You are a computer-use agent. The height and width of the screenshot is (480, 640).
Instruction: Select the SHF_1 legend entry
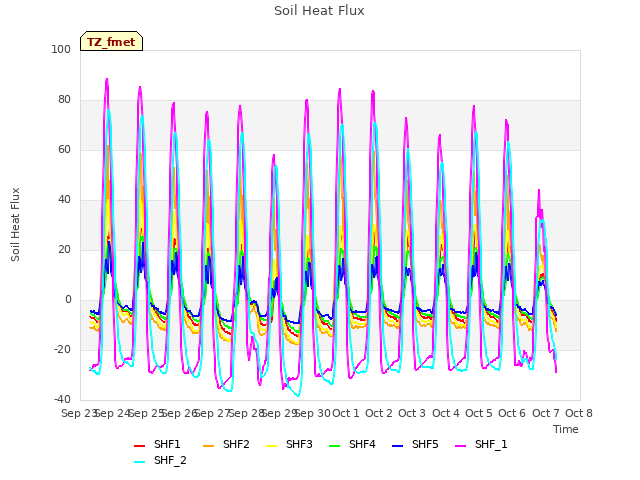[481, 444]
